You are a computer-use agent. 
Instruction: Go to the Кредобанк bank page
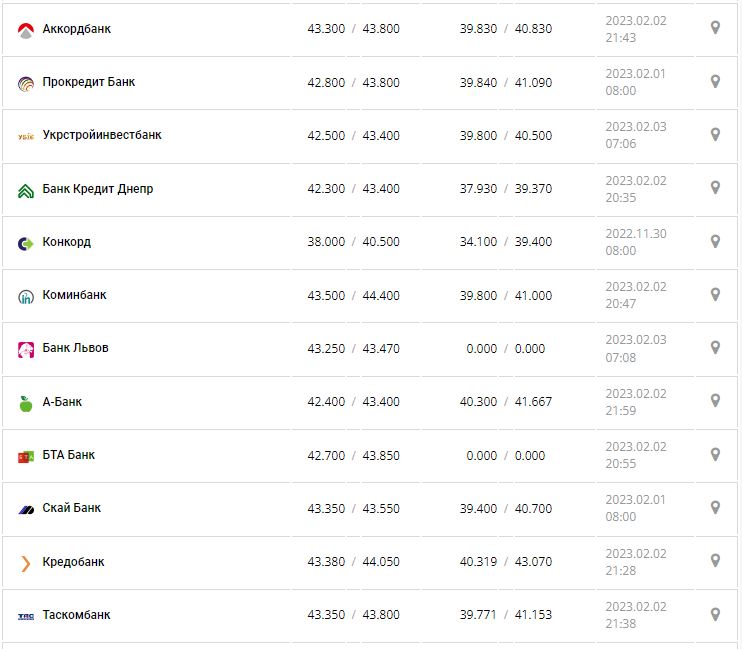click(x=73, y=562)
